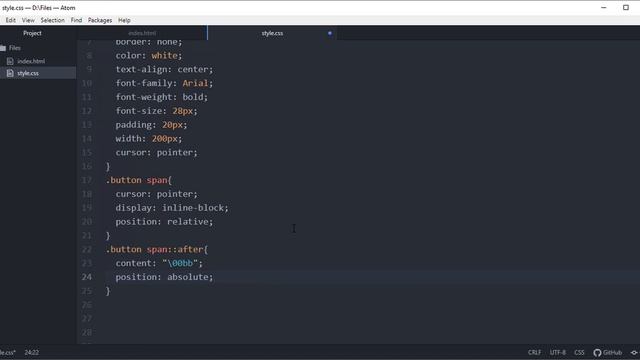Click the 'font-family: Arial;' line
Image resolution: width=640 pixels, height=360 pixels.
[164, 83]
